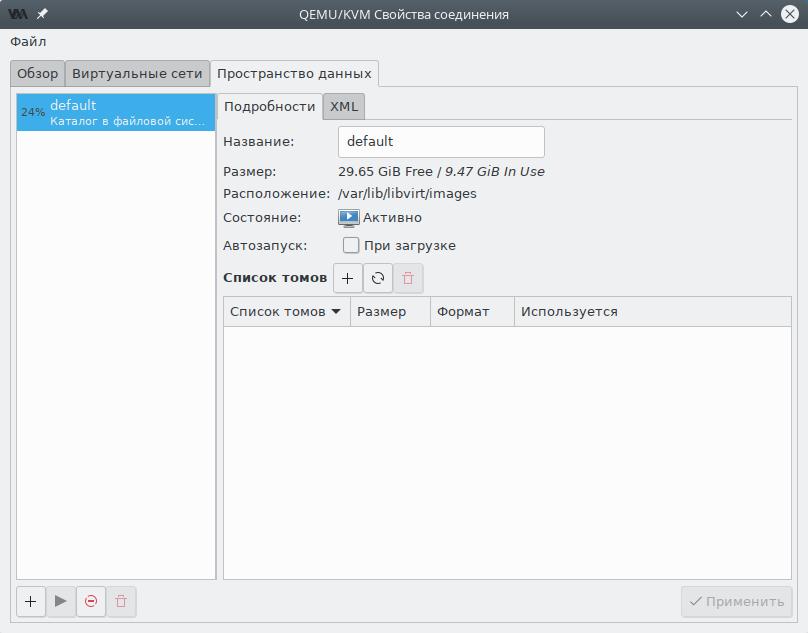Open the 'Виртуальные сети' tab
The height and width of the screenshot is (633, 808).
(x=137, y=74)
